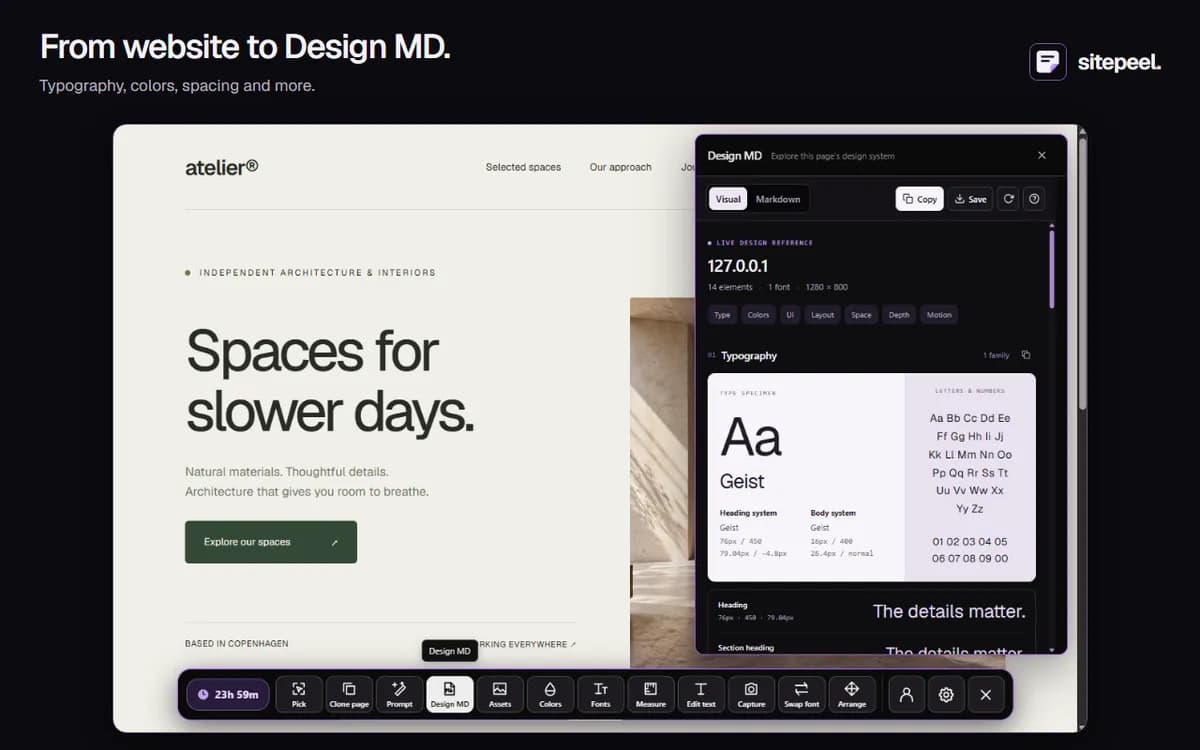Open the Capture tool

[x=751, y=694]
